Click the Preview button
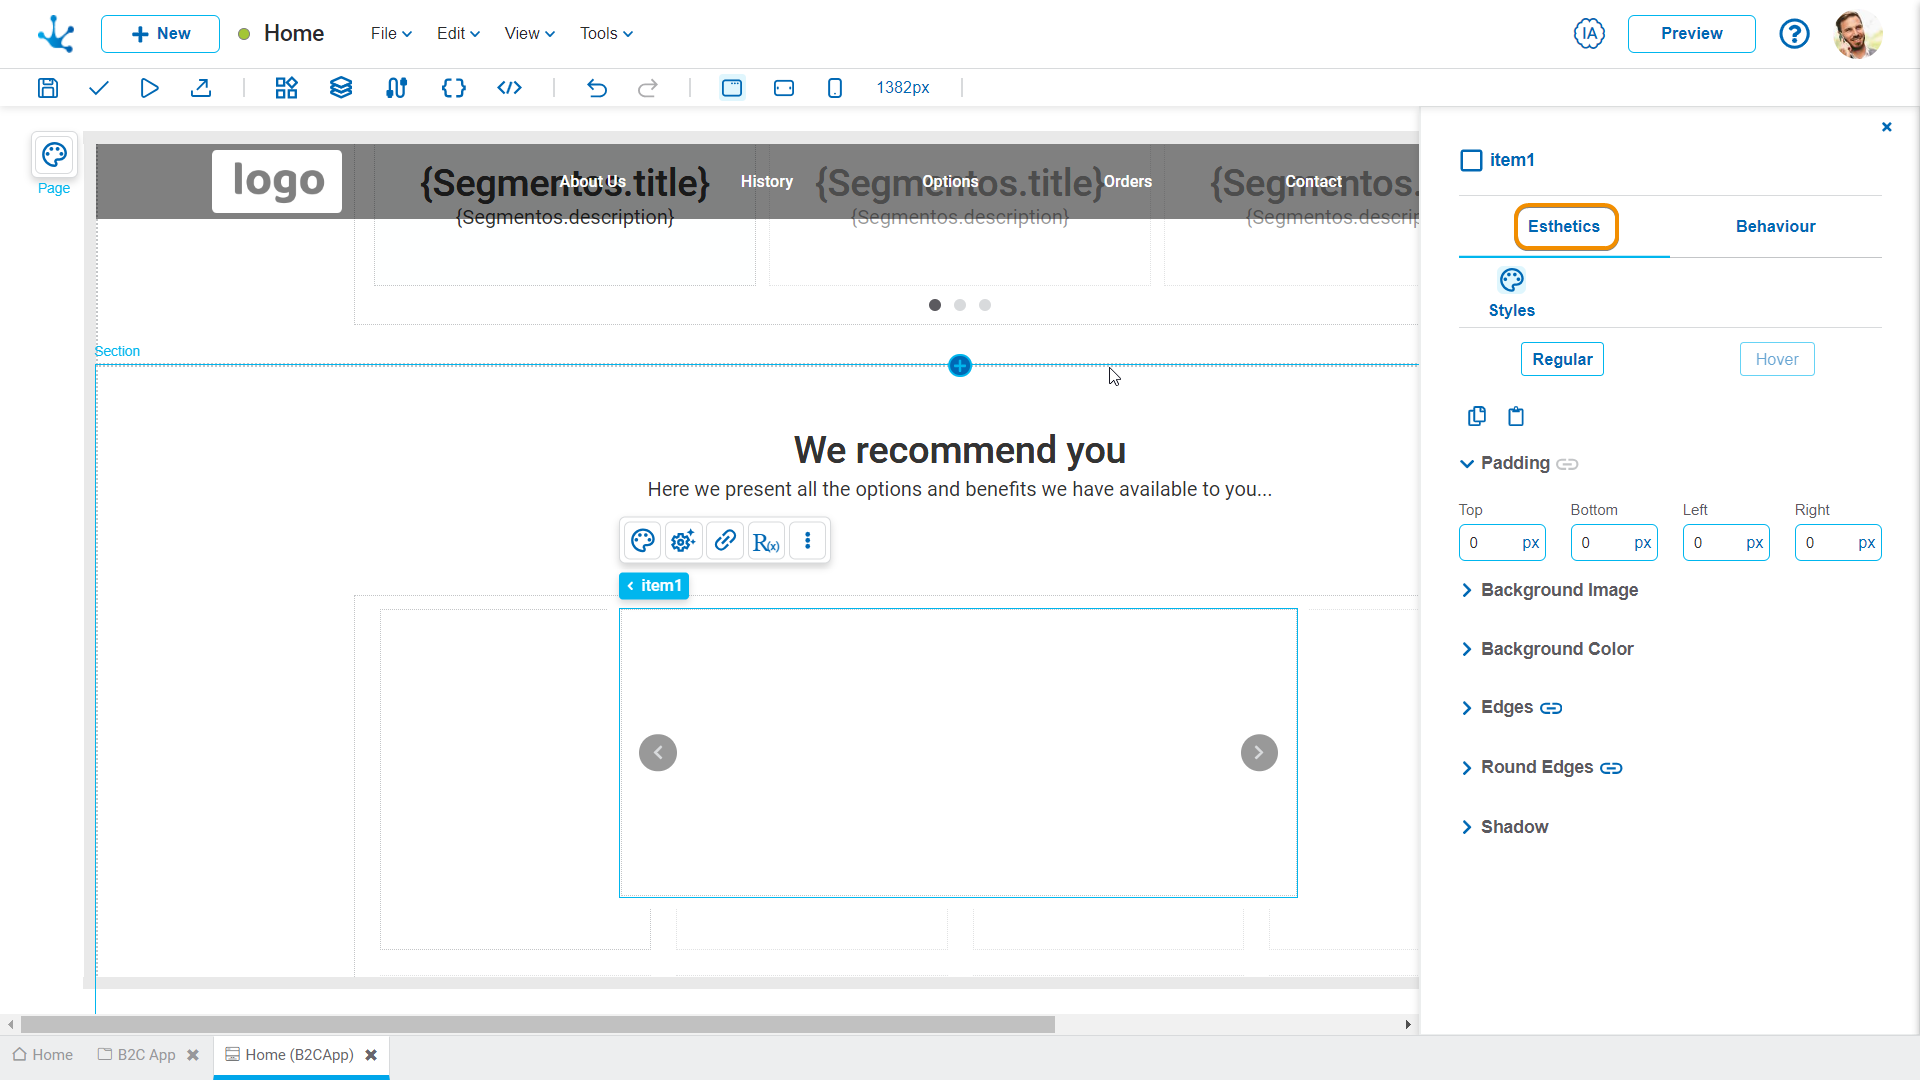This screenshot has height=1080, width=1920. pyautogui.click(x=1692, y=33)
